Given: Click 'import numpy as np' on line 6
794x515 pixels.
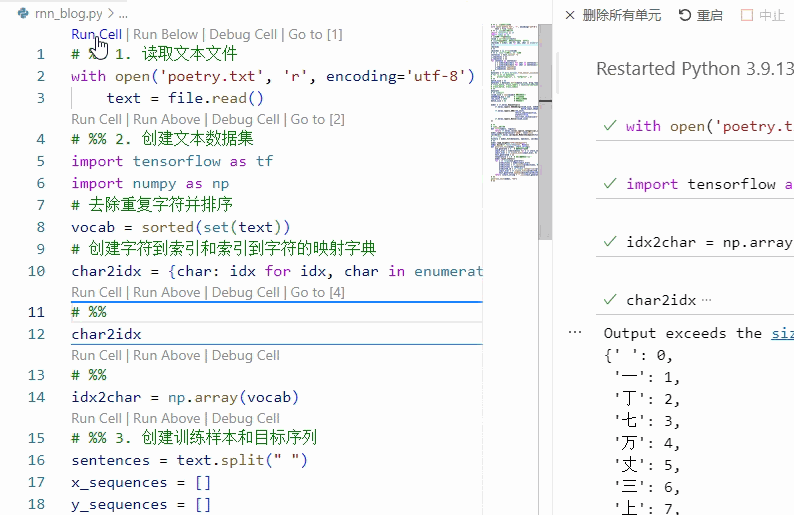Looking at the screenshot, I should coord(150,183).
